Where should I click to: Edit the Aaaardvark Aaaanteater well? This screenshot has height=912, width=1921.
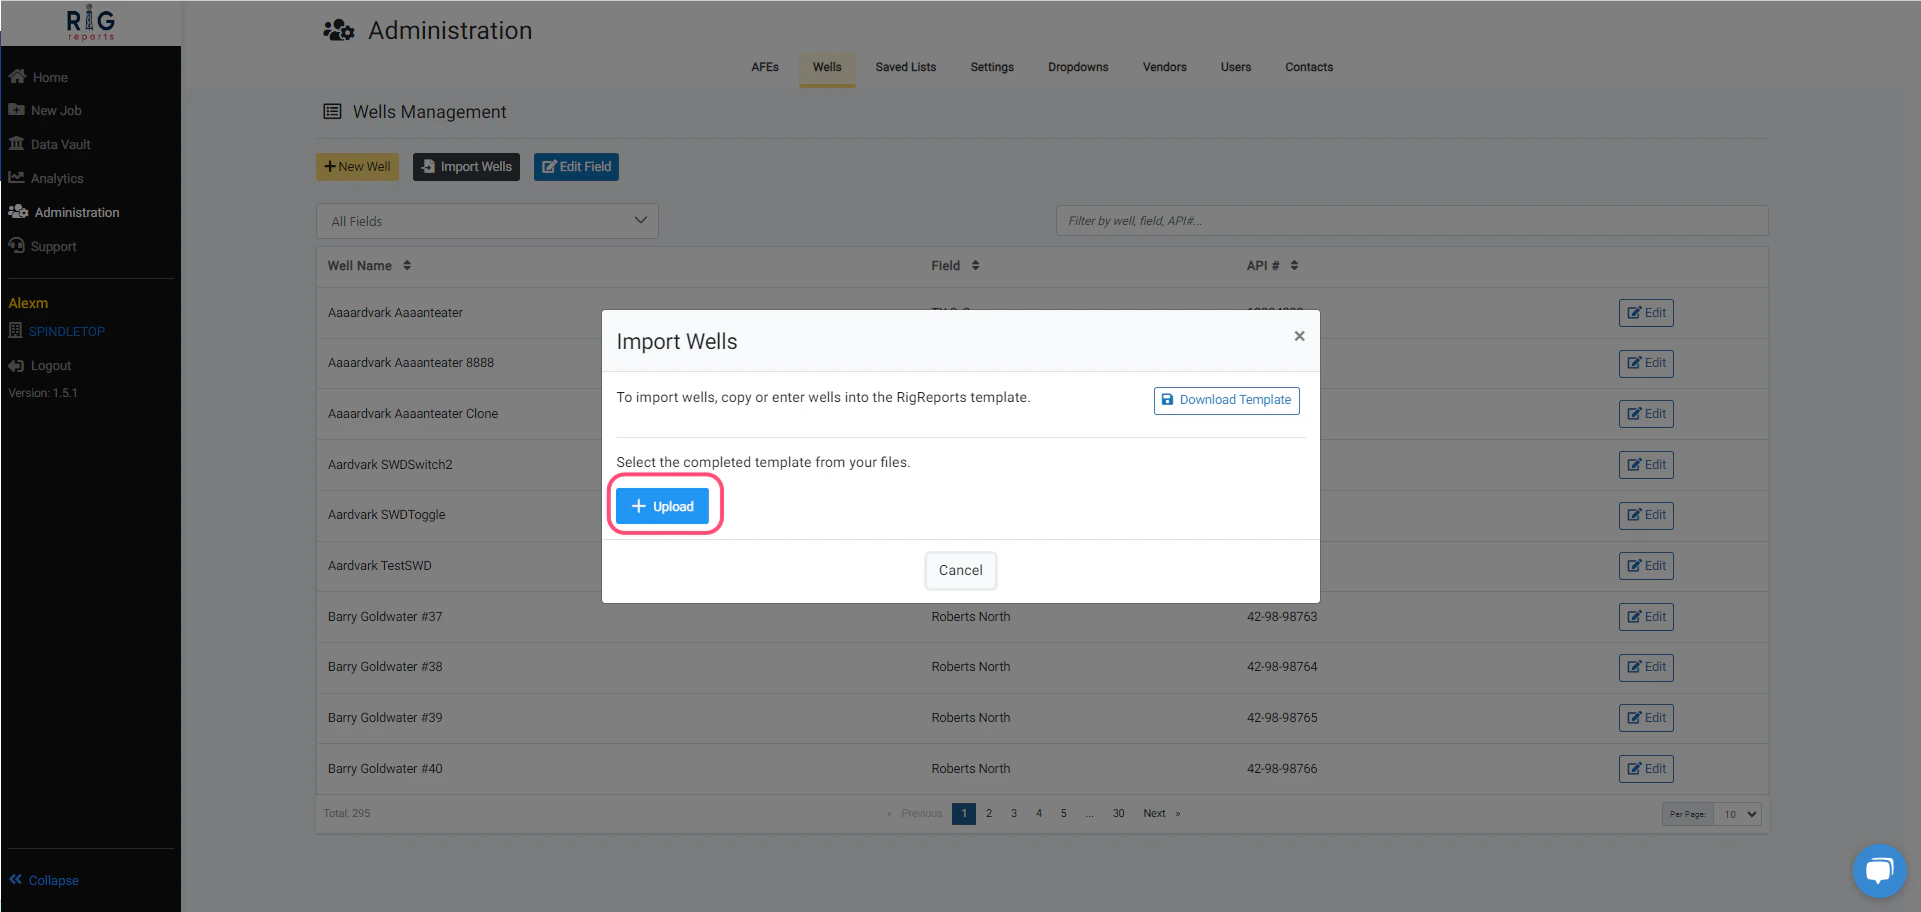[1646, 313]
